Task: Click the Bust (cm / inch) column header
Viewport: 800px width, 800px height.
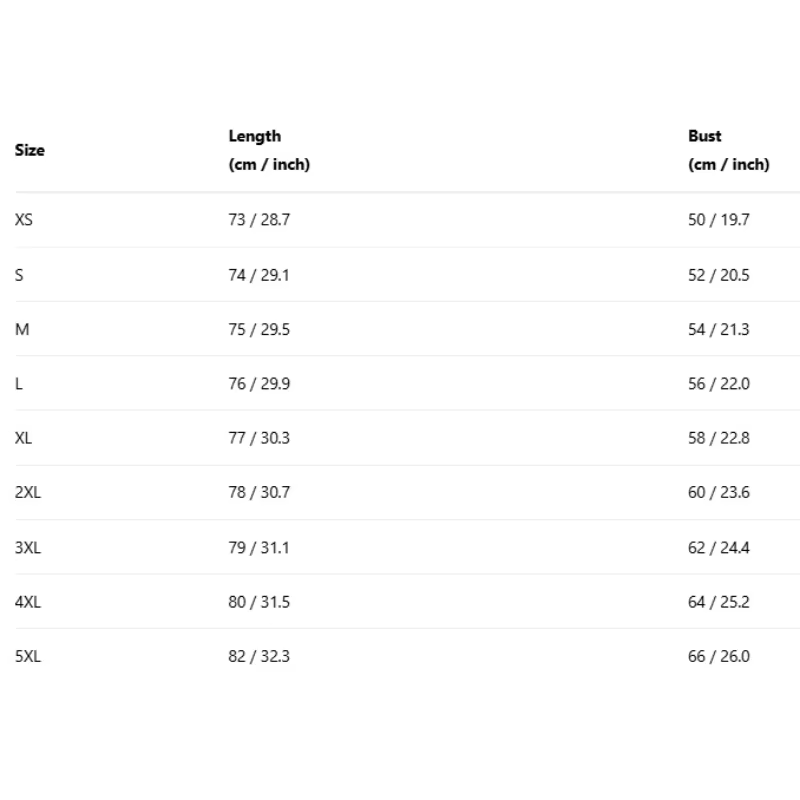Action: point(729,150)
